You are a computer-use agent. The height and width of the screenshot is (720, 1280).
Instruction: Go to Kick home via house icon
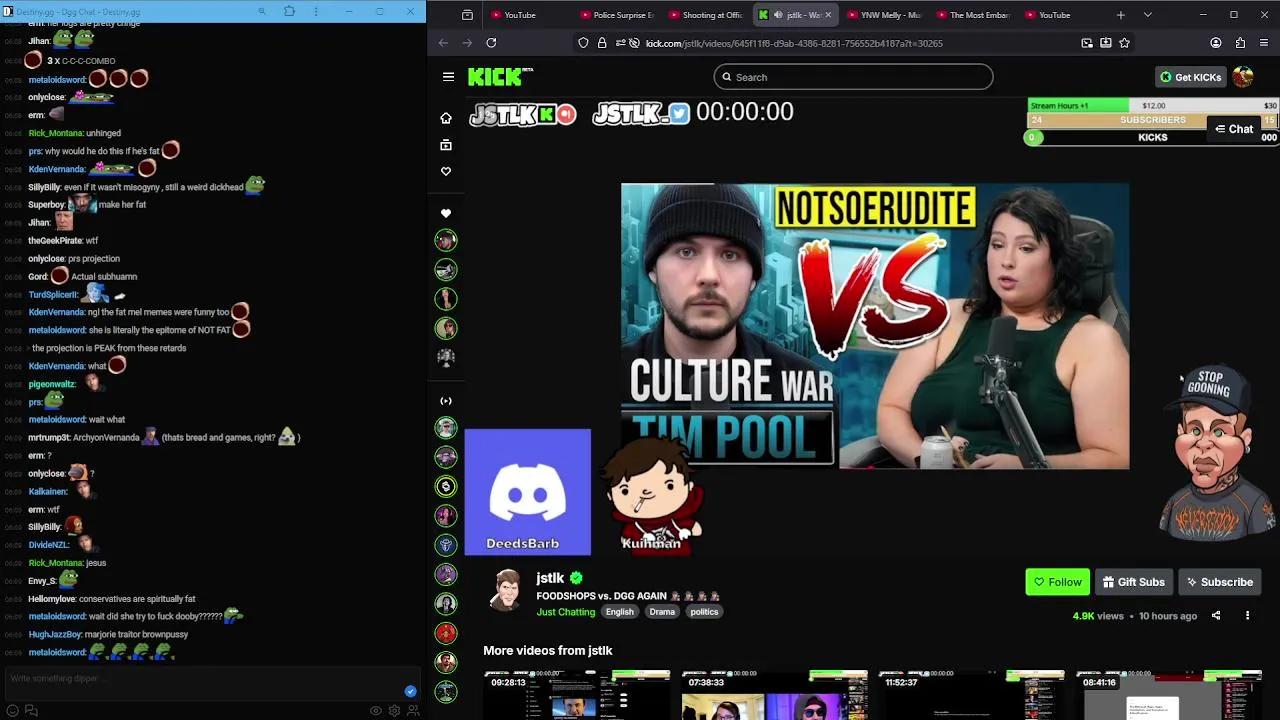(x=446, y=118)
